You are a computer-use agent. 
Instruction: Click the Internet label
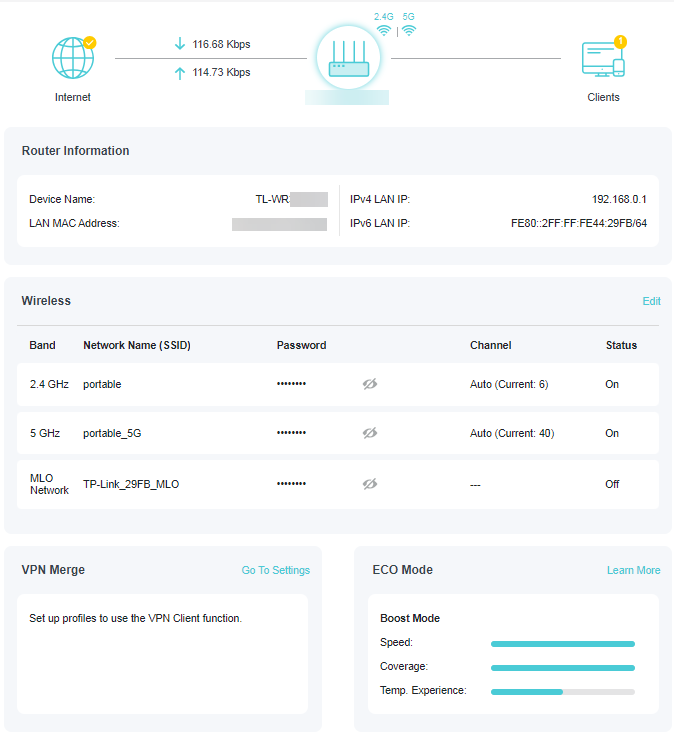(73, 97)
